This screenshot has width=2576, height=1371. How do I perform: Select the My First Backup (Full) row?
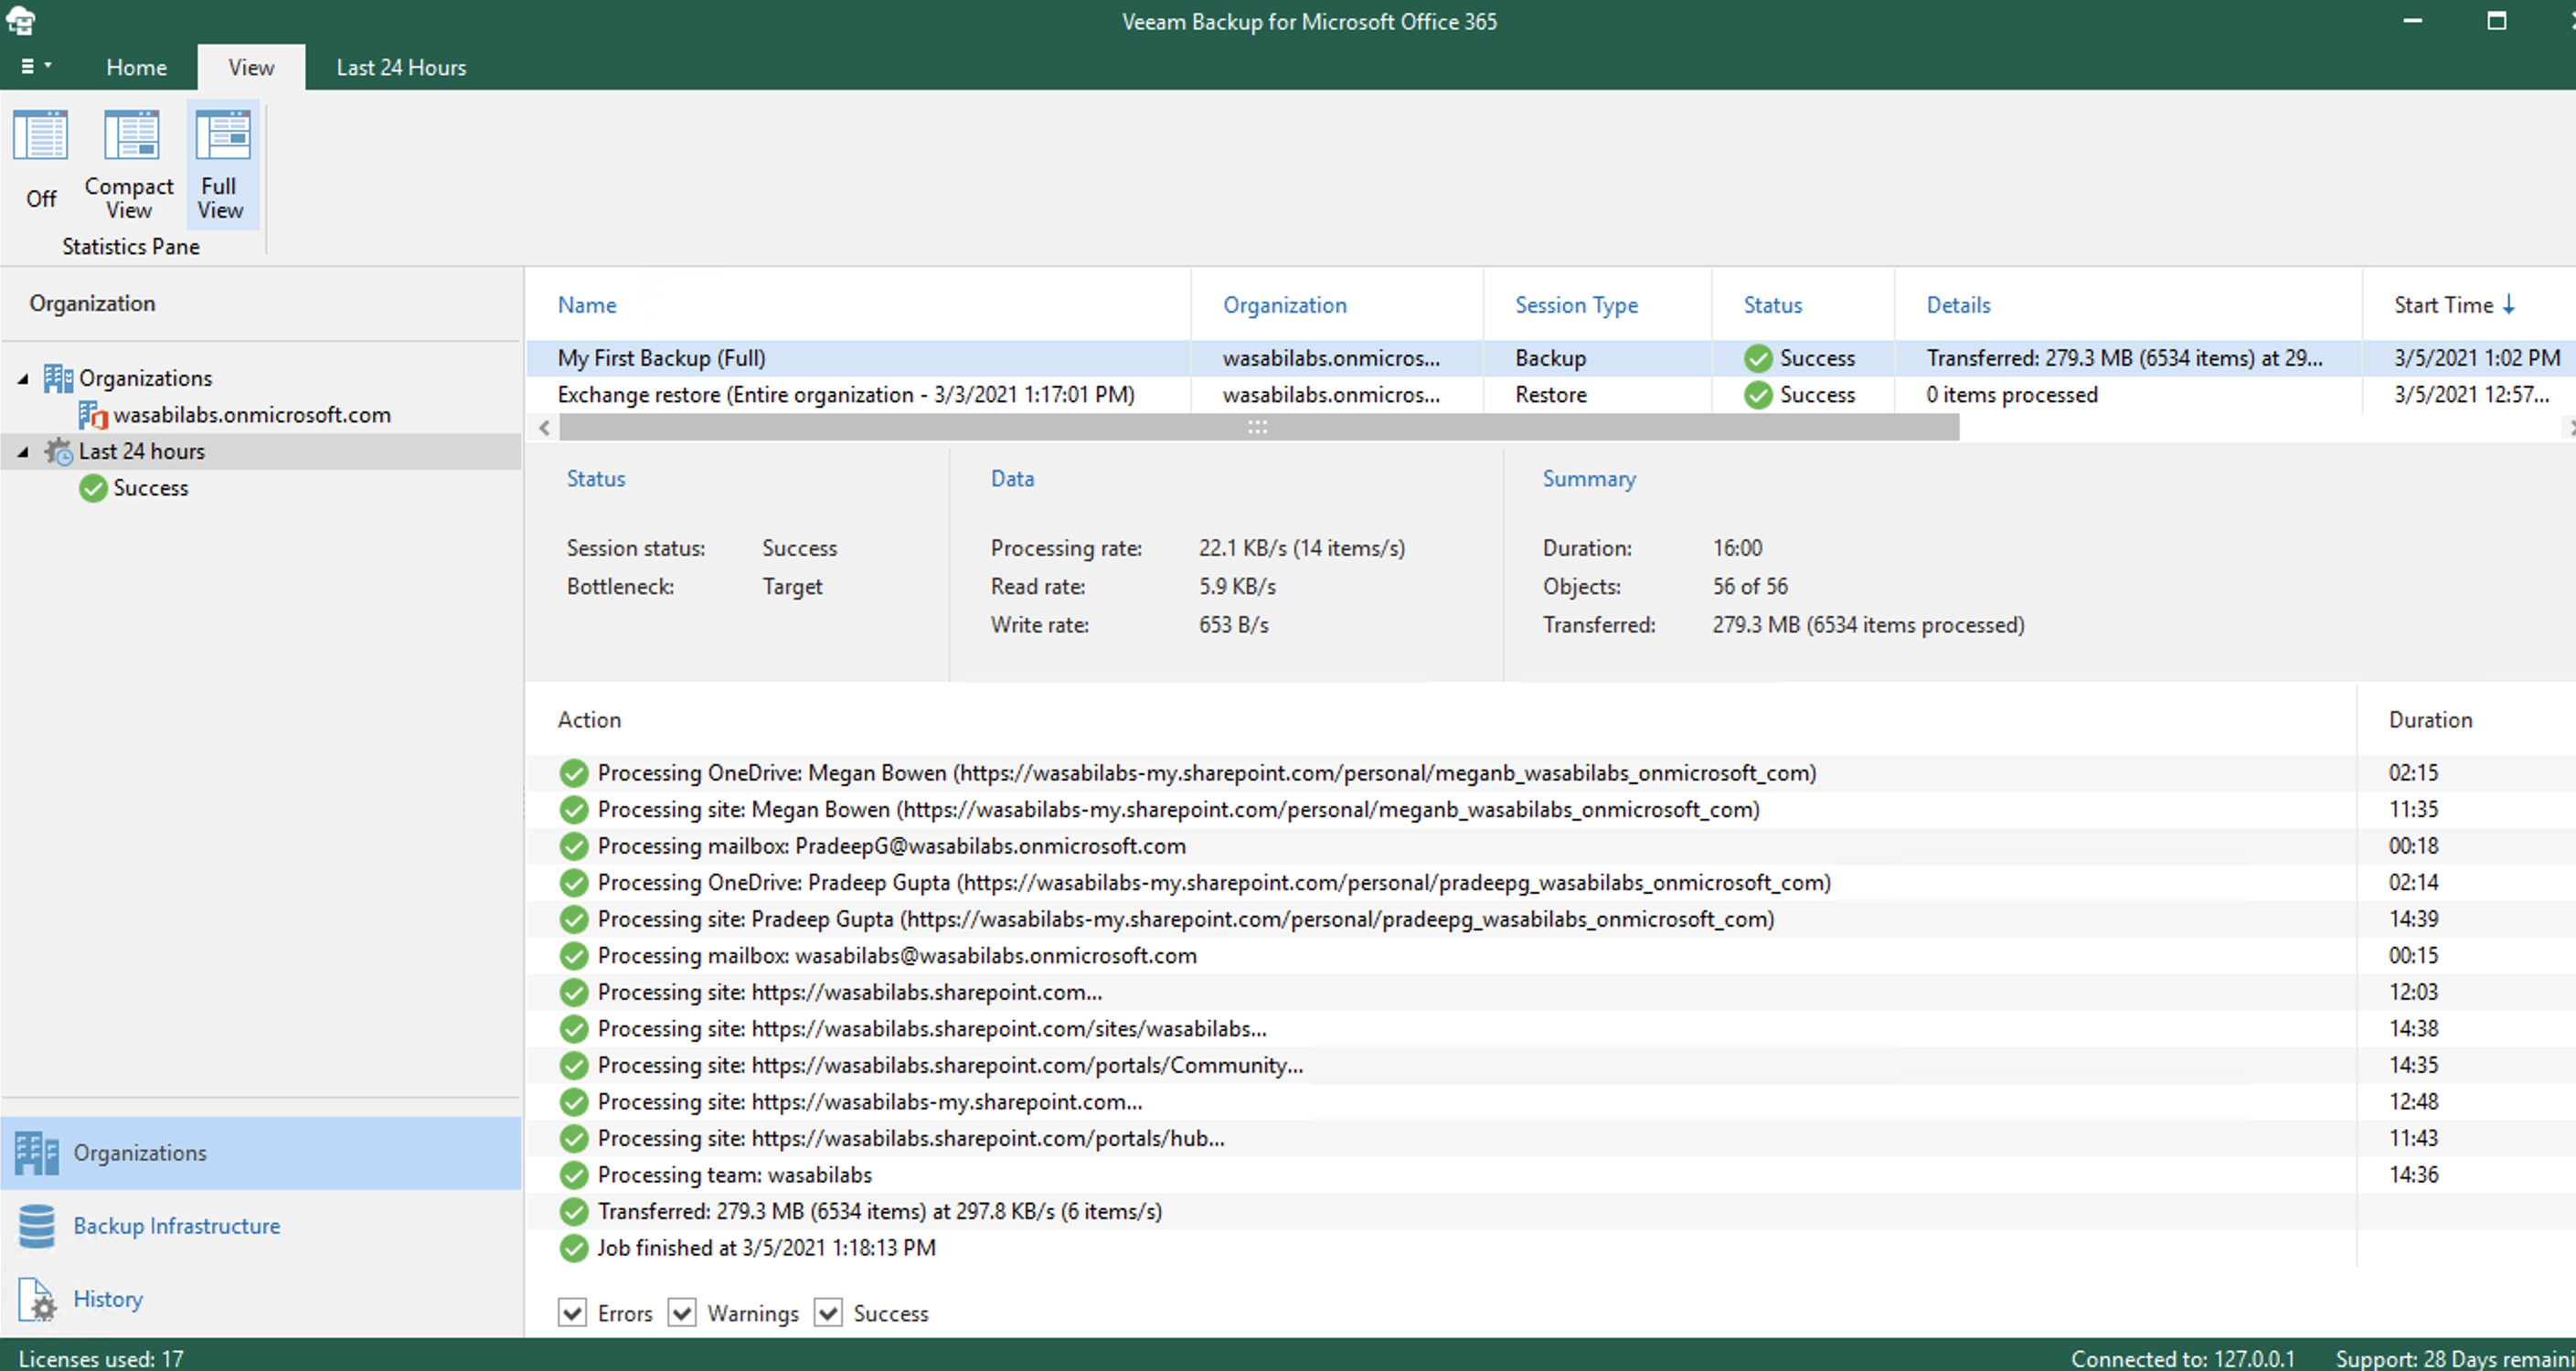pos(1551,358)
